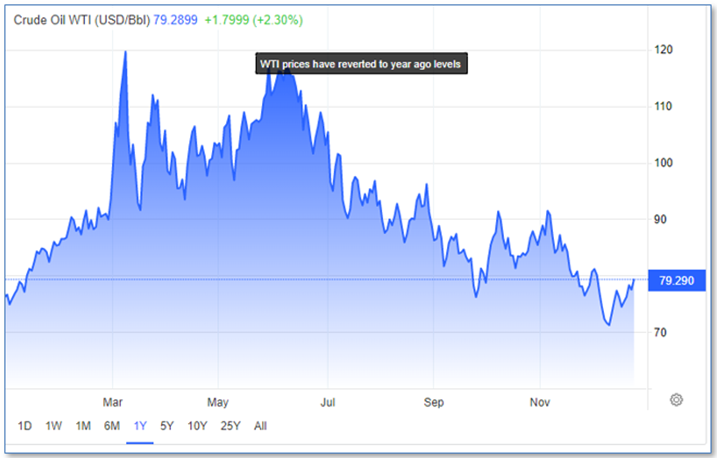Click the 79.2899 current price value
717x458 pixels.
click(175, 20)
